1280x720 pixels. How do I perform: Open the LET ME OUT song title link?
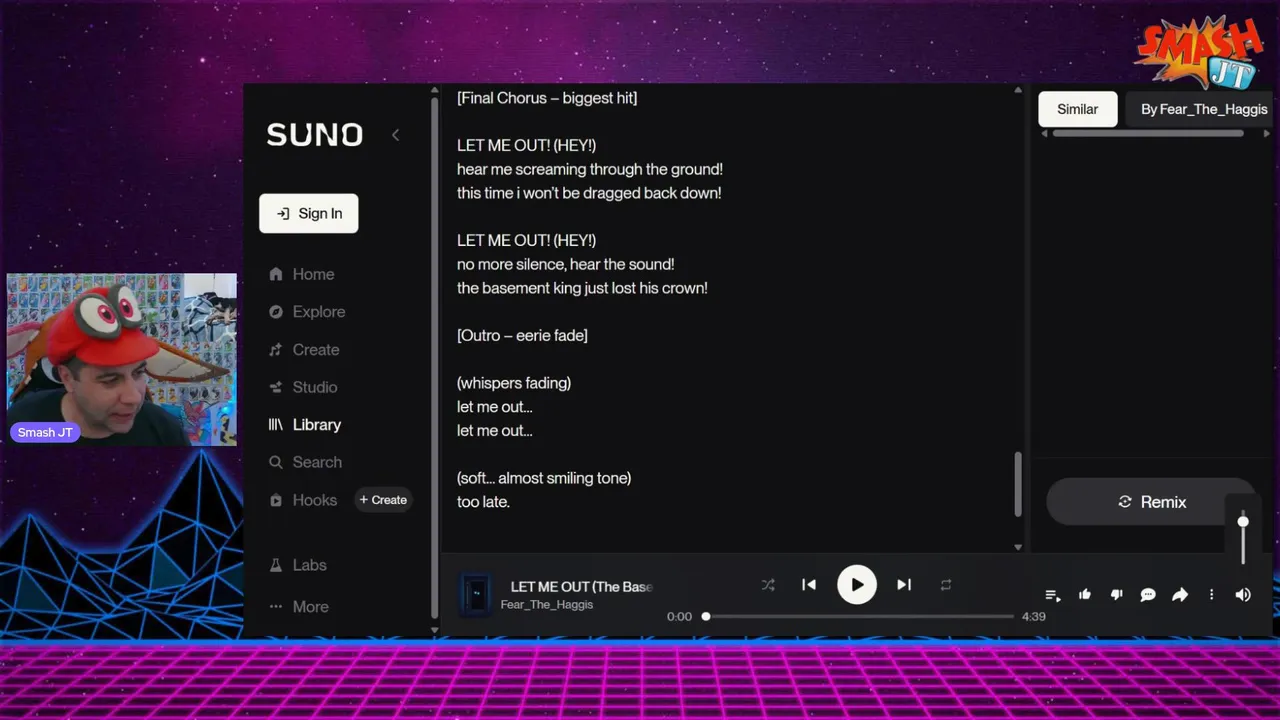coord(581,587)
